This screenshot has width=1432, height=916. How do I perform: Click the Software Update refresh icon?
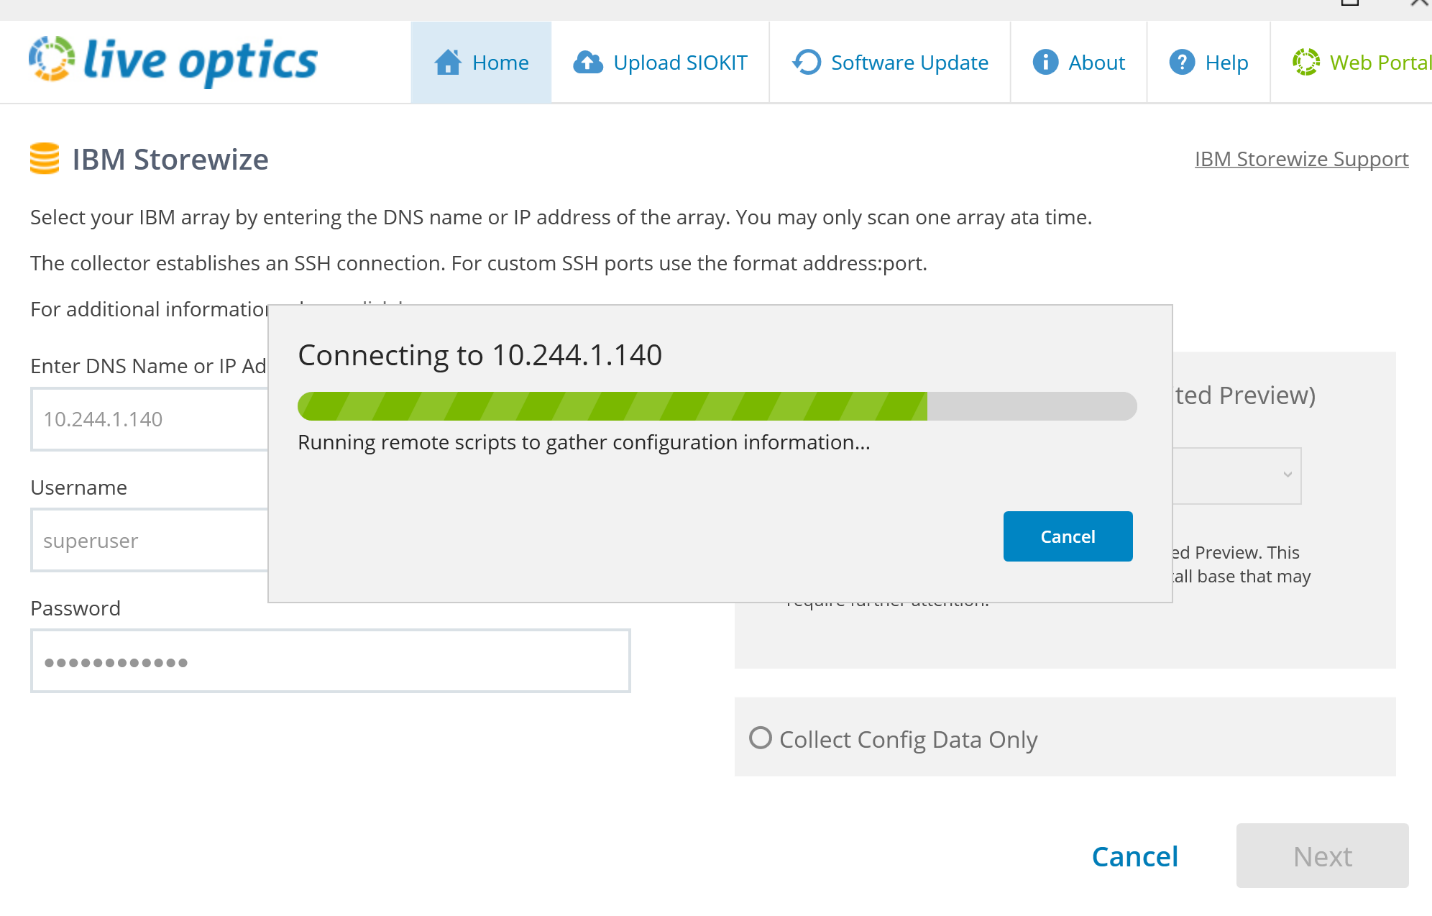[806, 63]
